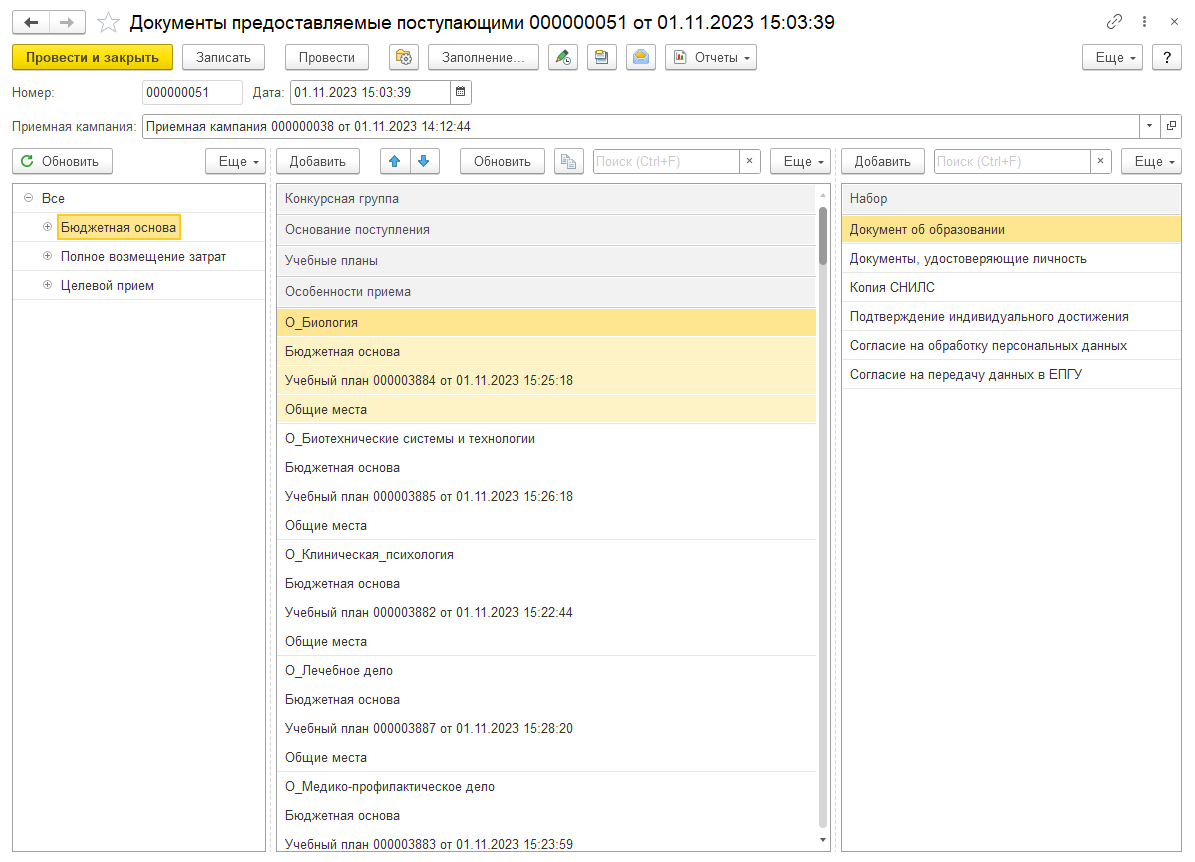The width and height of the screenshot is (1195, 862).
Task: Click Обновить in the left panel
Action: pos(62,161)
